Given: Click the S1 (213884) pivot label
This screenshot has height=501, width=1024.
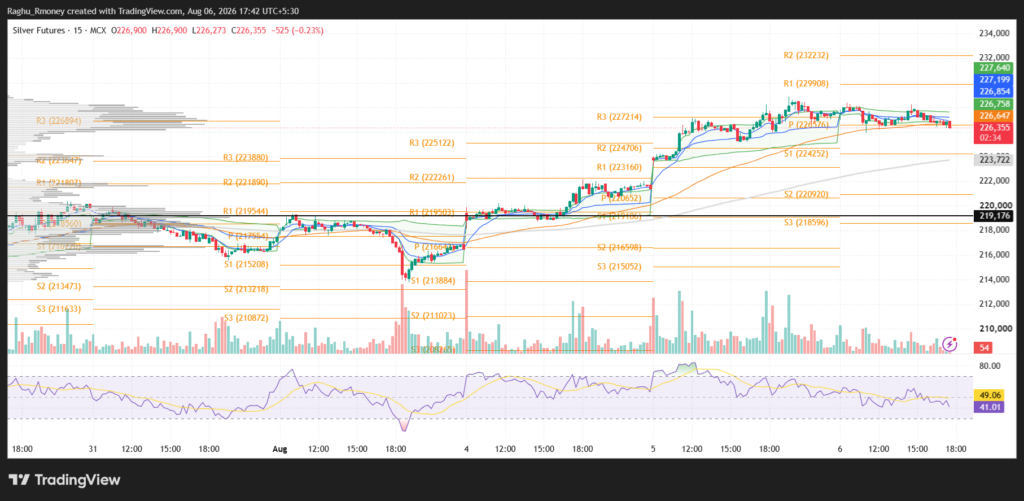Looking at the screenshot, I should click(x=432, y=281).
